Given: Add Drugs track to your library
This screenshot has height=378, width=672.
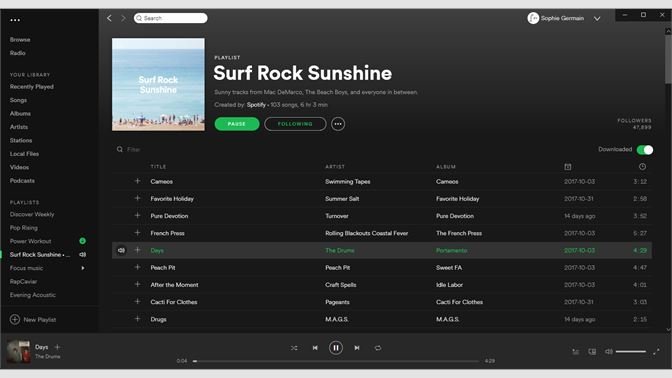Looking at the screenshot, I should coord(137,318).
